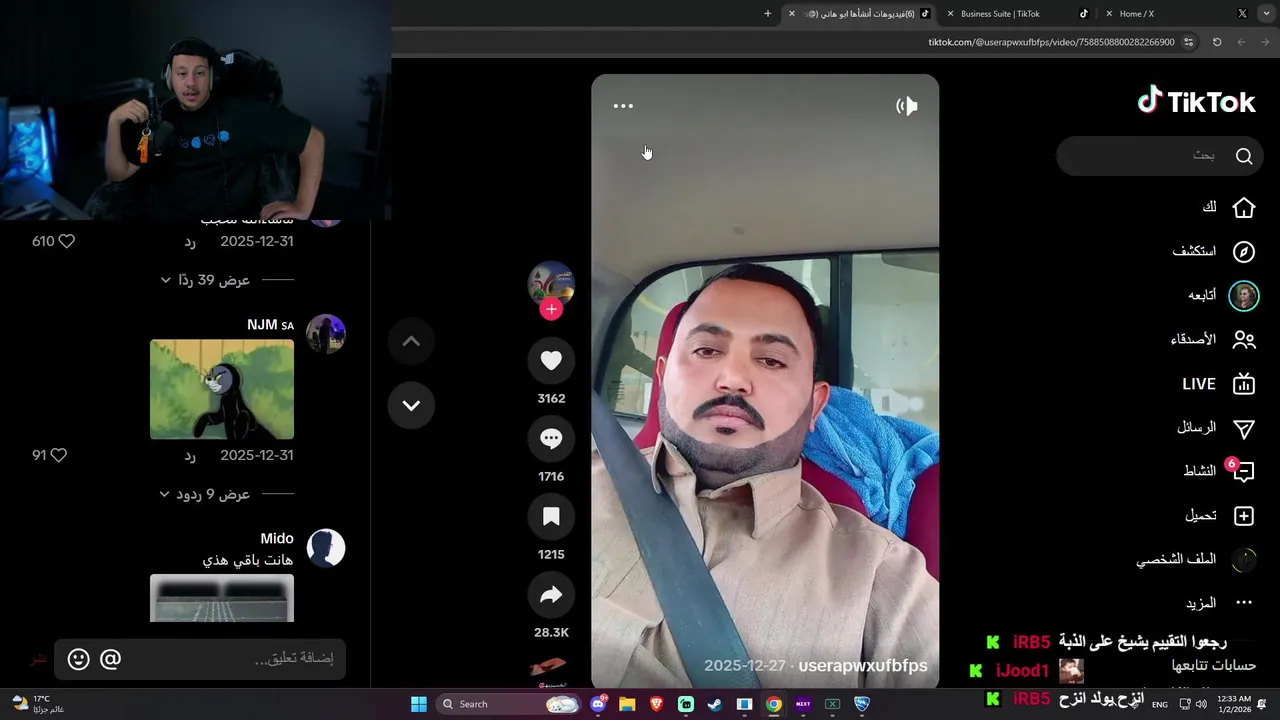Open the Friends people icon

click(1244, 340)
